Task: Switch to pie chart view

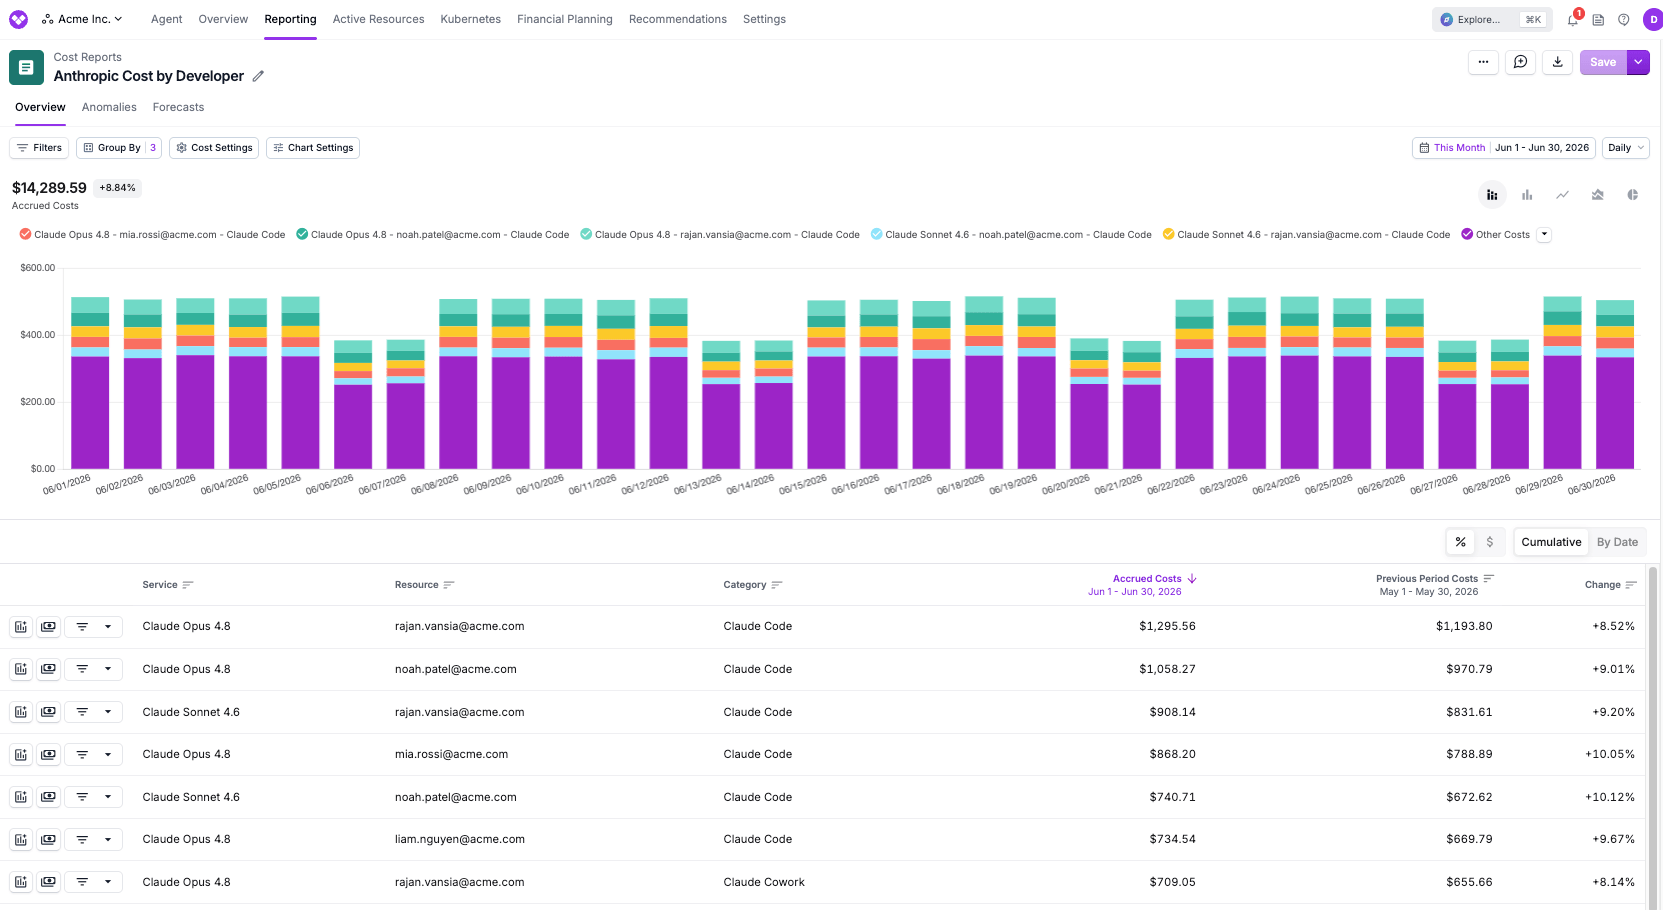Action: 1632,195
